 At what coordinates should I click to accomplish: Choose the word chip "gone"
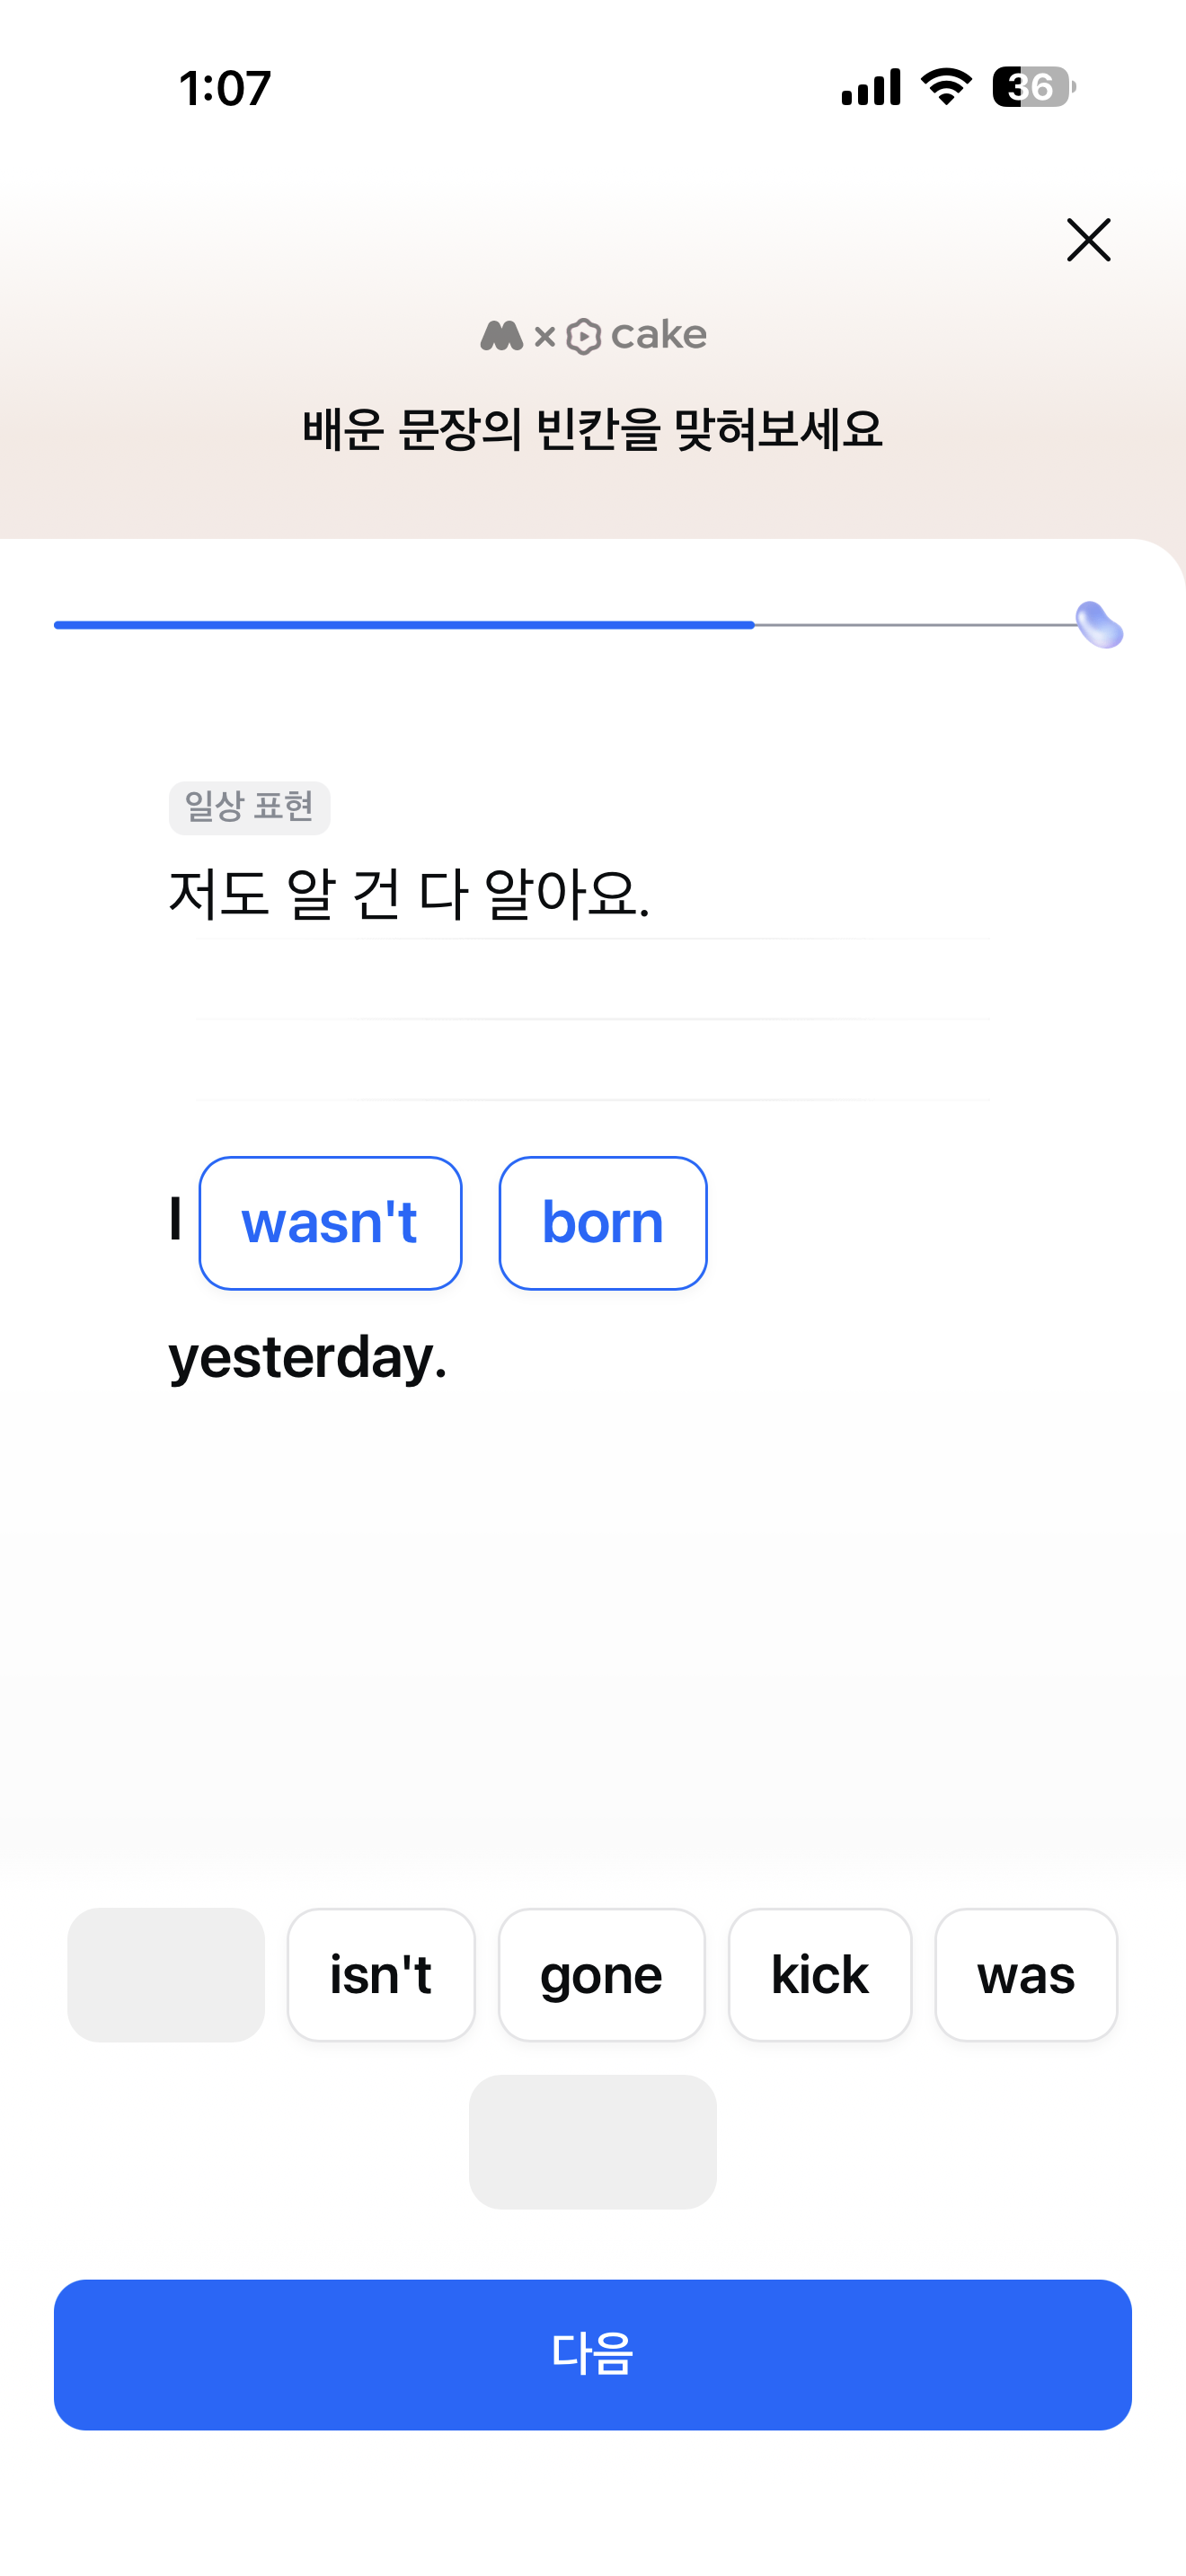[x=601, y=1975]
